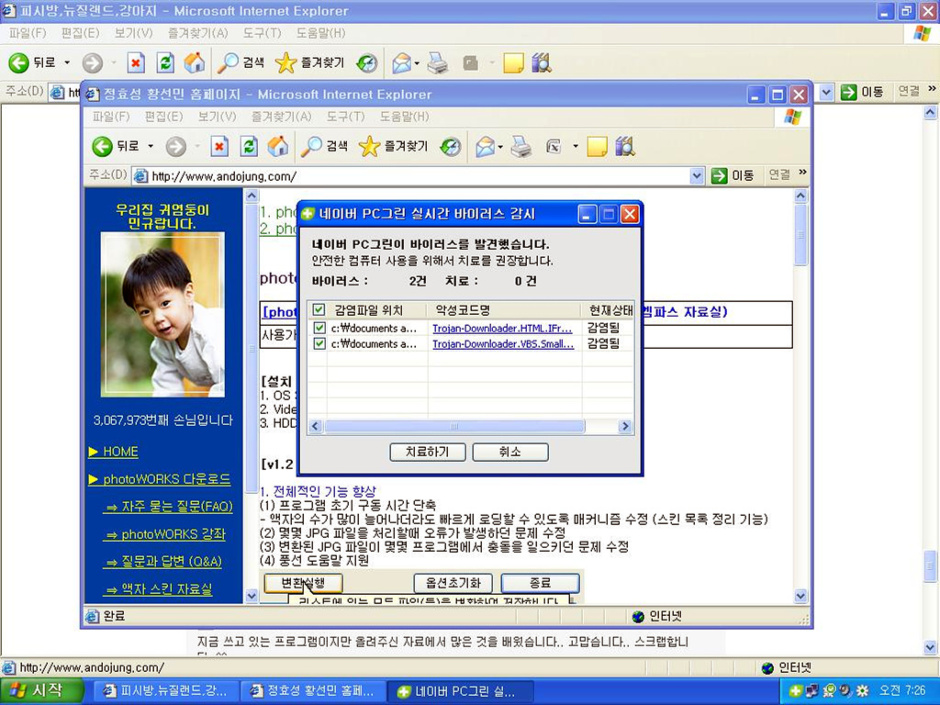Open the photoWORKS 강좌 sidebar link

(x=165, y=534)
